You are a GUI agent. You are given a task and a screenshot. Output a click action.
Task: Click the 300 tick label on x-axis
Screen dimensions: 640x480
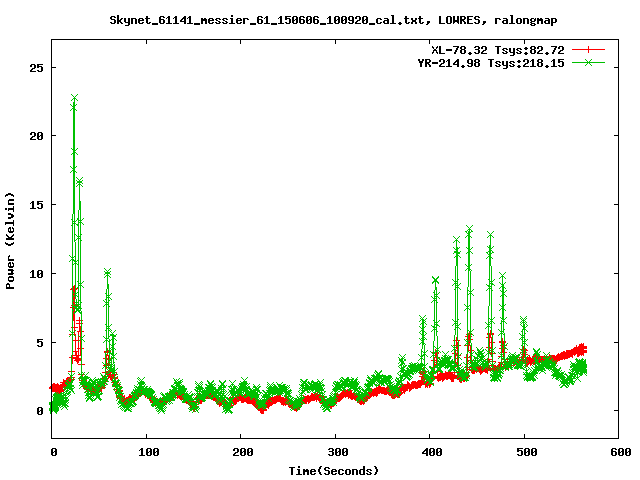336,452
